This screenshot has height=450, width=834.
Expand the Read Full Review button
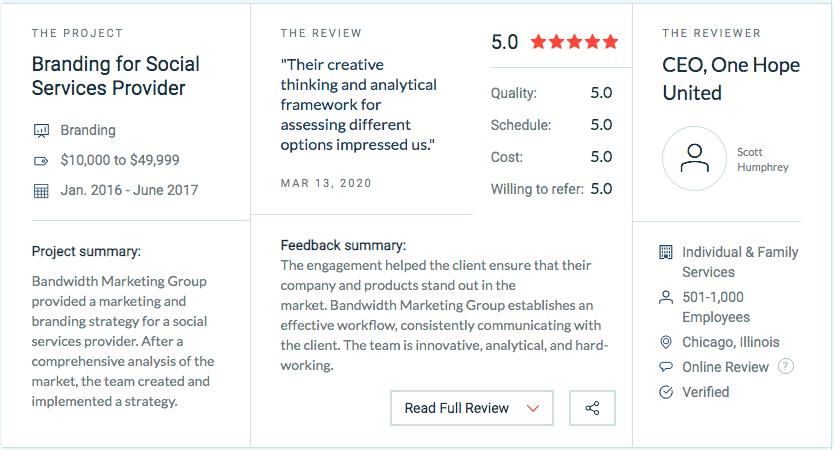[x=472, y=408]
